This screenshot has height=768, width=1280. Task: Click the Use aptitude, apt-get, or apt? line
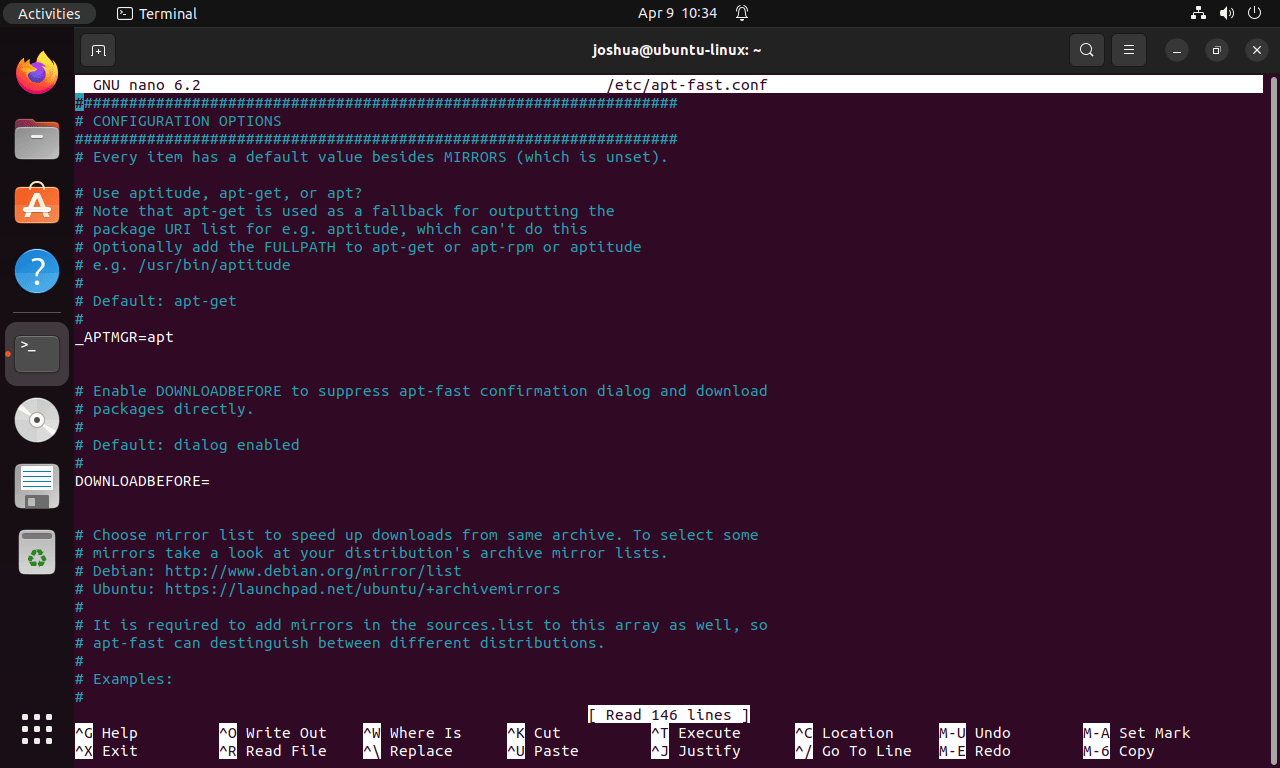219,193
